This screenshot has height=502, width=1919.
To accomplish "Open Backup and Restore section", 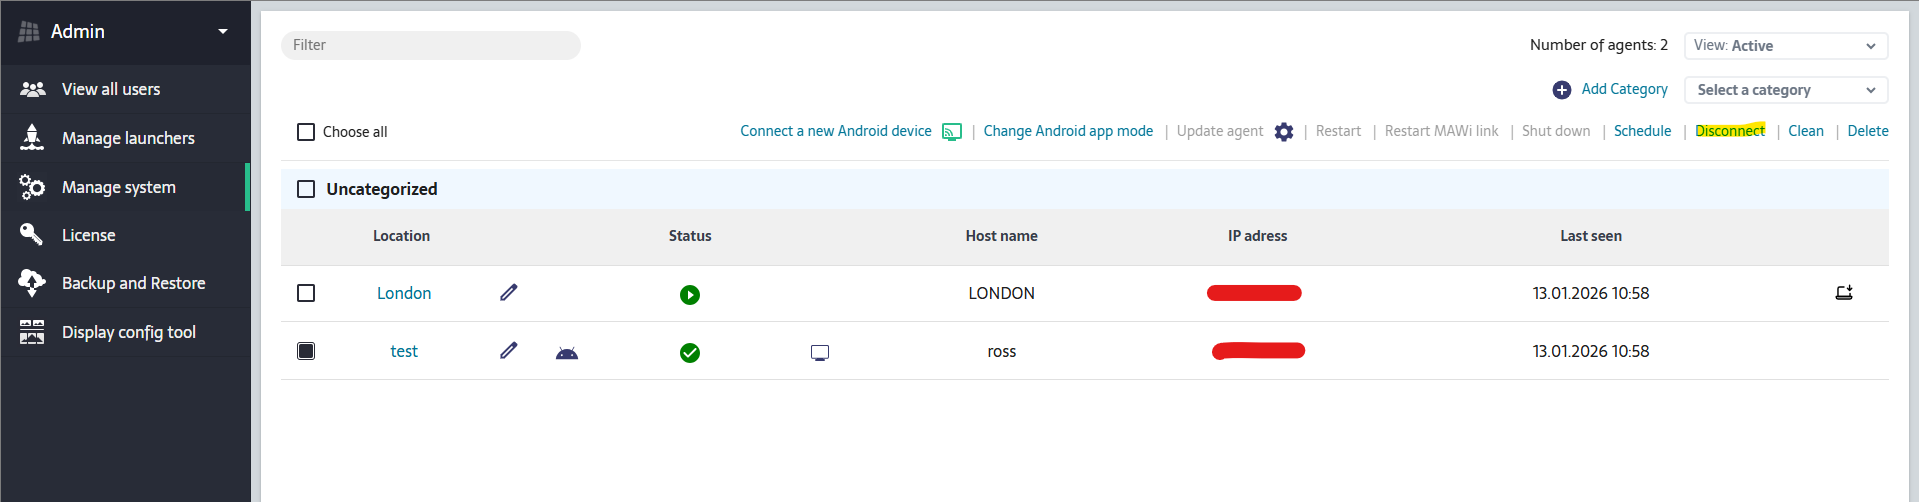I will (133, 283).
